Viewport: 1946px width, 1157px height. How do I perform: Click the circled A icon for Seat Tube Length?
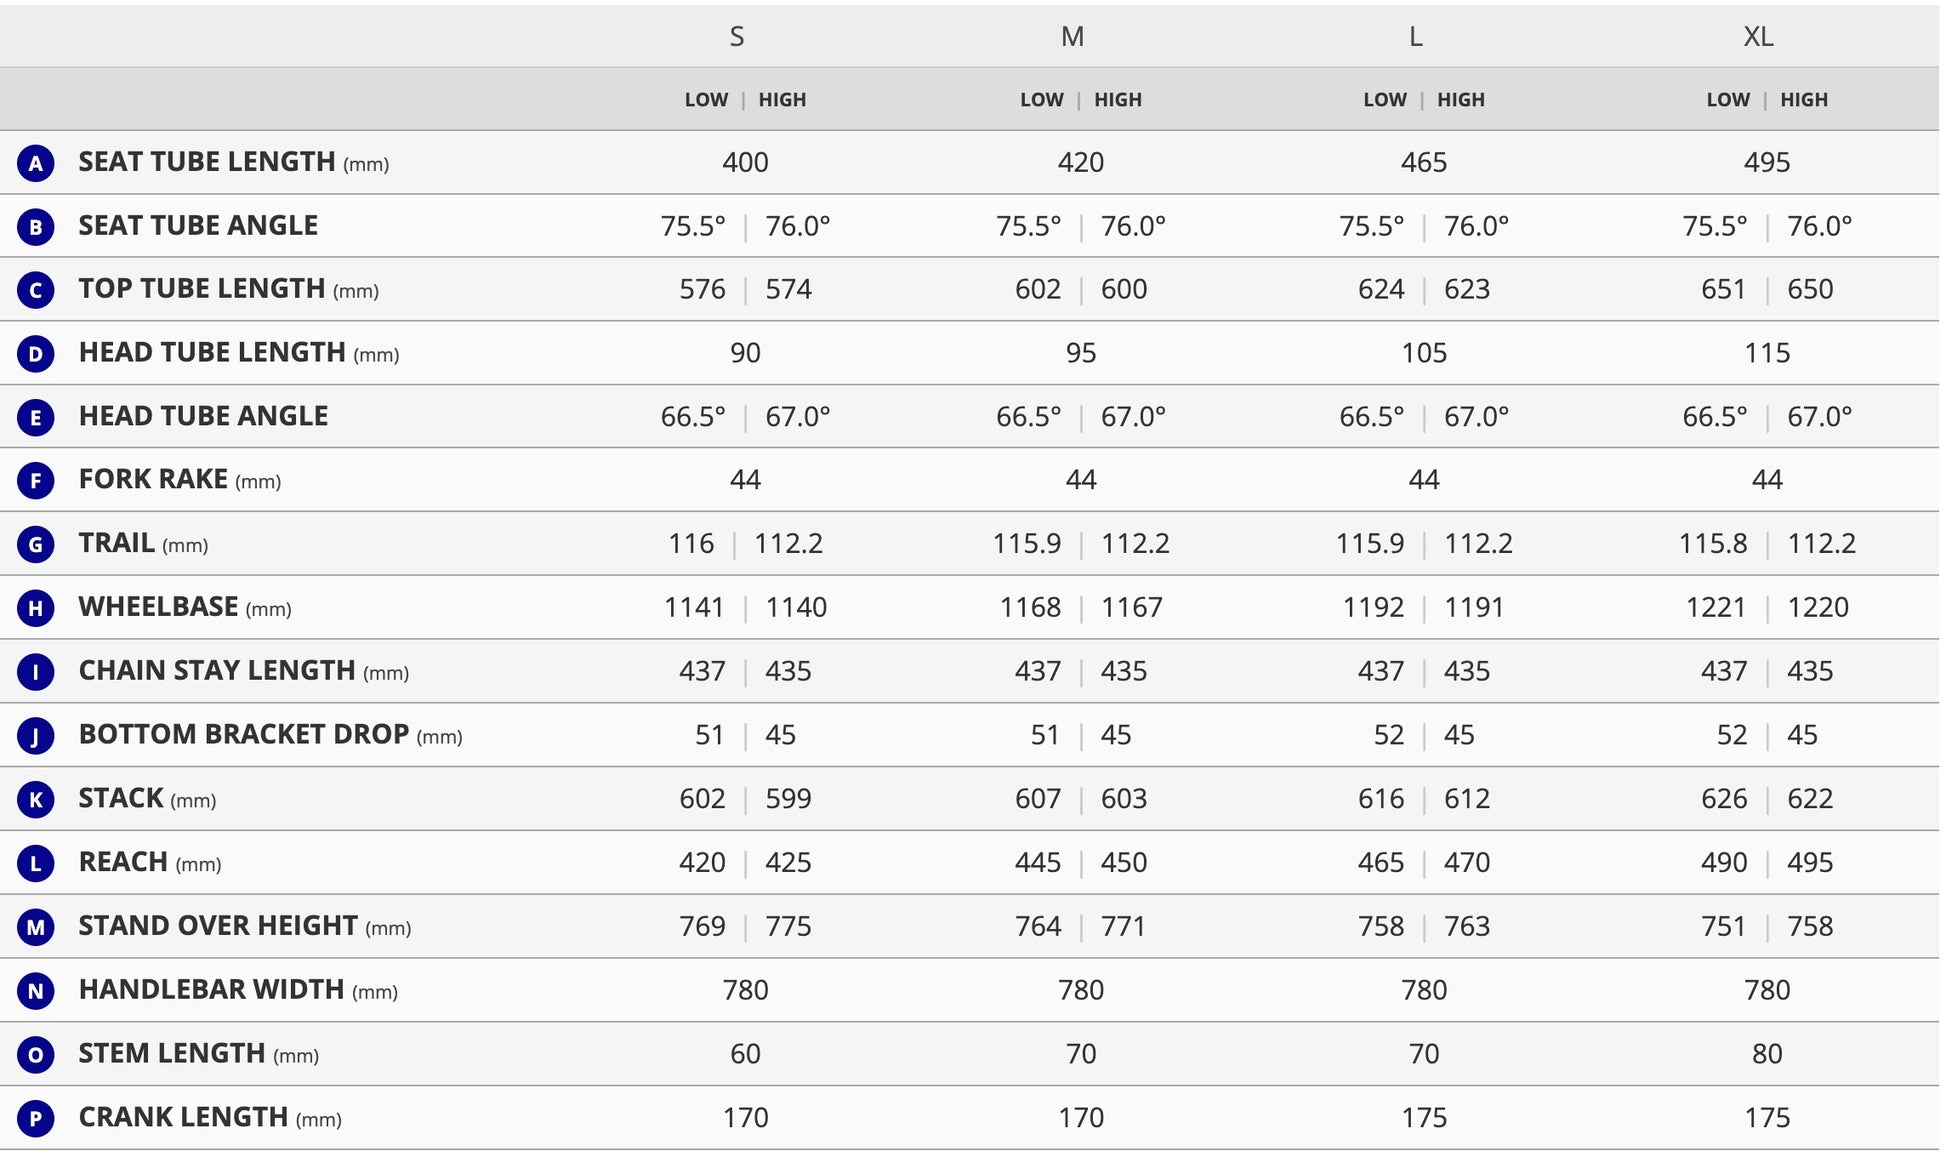pyautogui.click(x=36, y=163)
